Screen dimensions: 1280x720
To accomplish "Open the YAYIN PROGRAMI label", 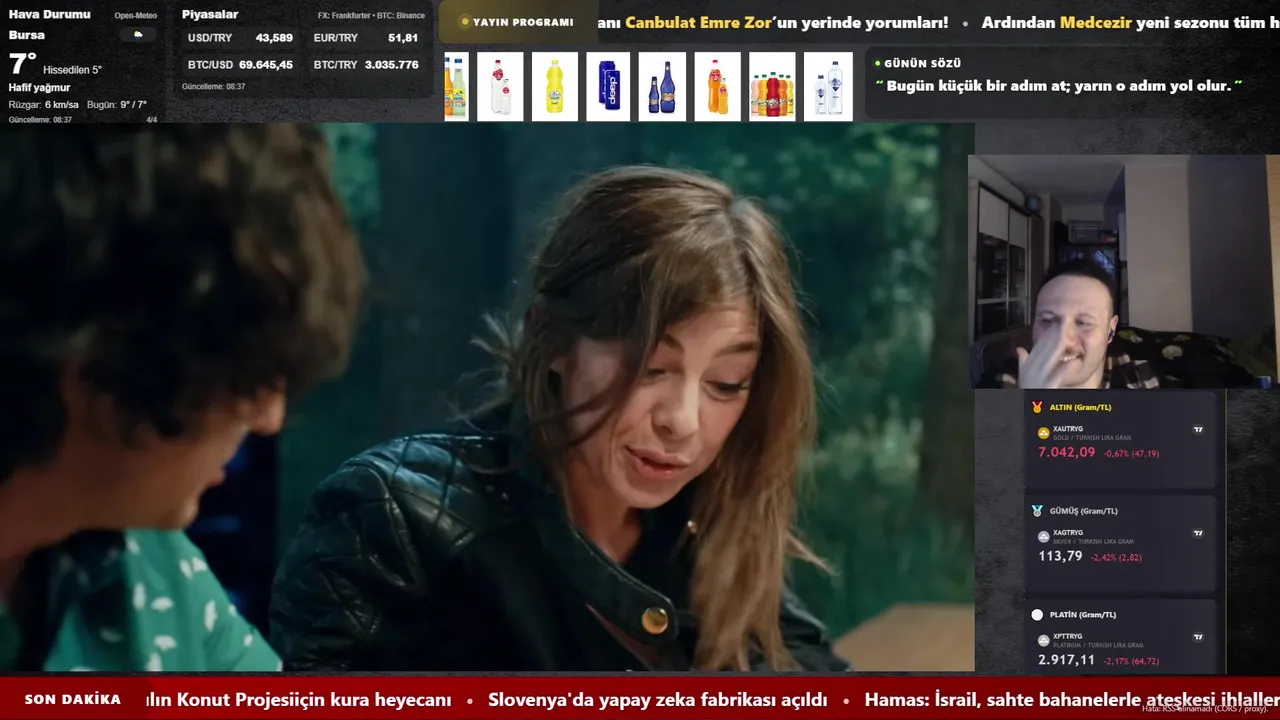I will [x=523, y=22].
